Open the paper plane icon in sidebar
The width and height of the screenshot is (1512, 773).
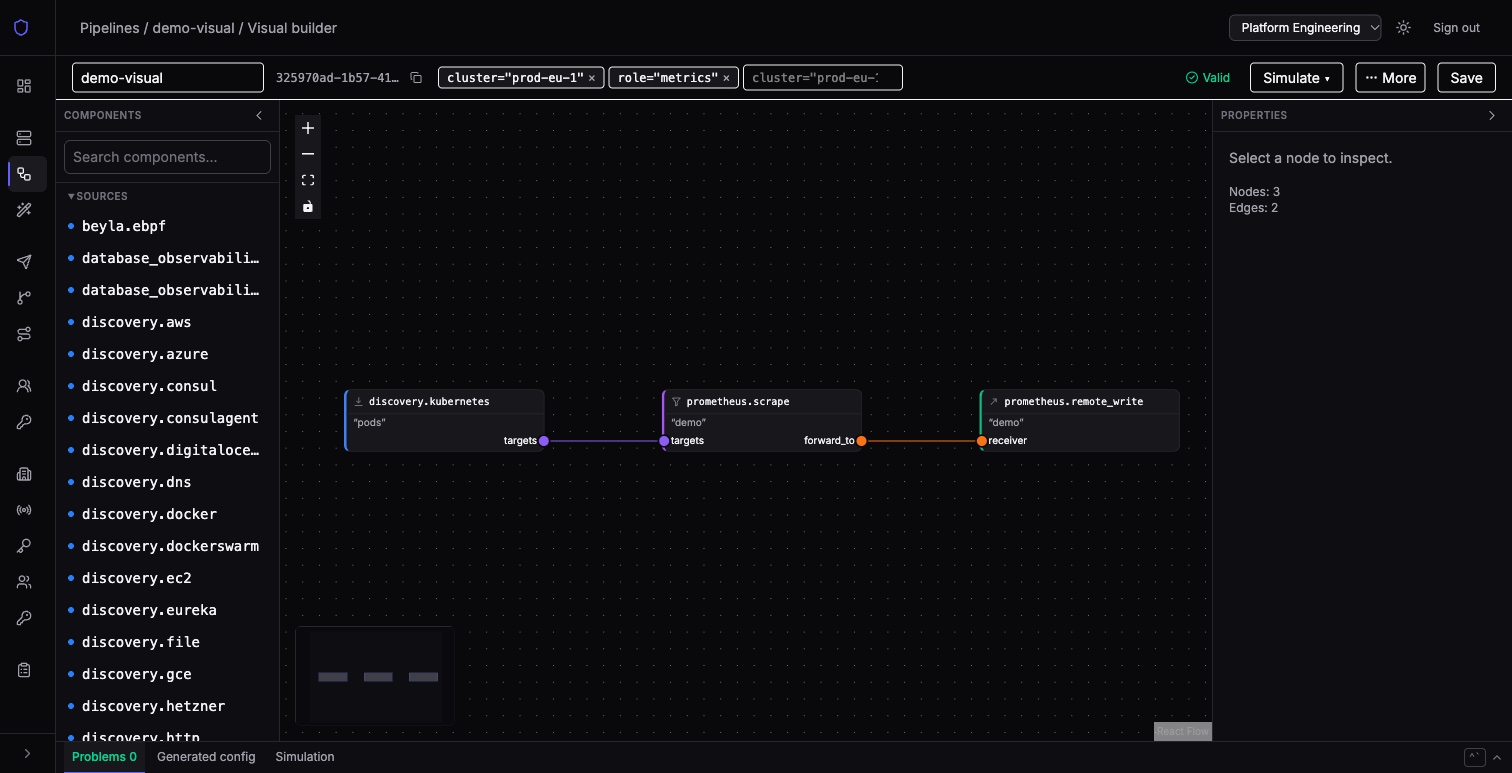click(24, 262)
